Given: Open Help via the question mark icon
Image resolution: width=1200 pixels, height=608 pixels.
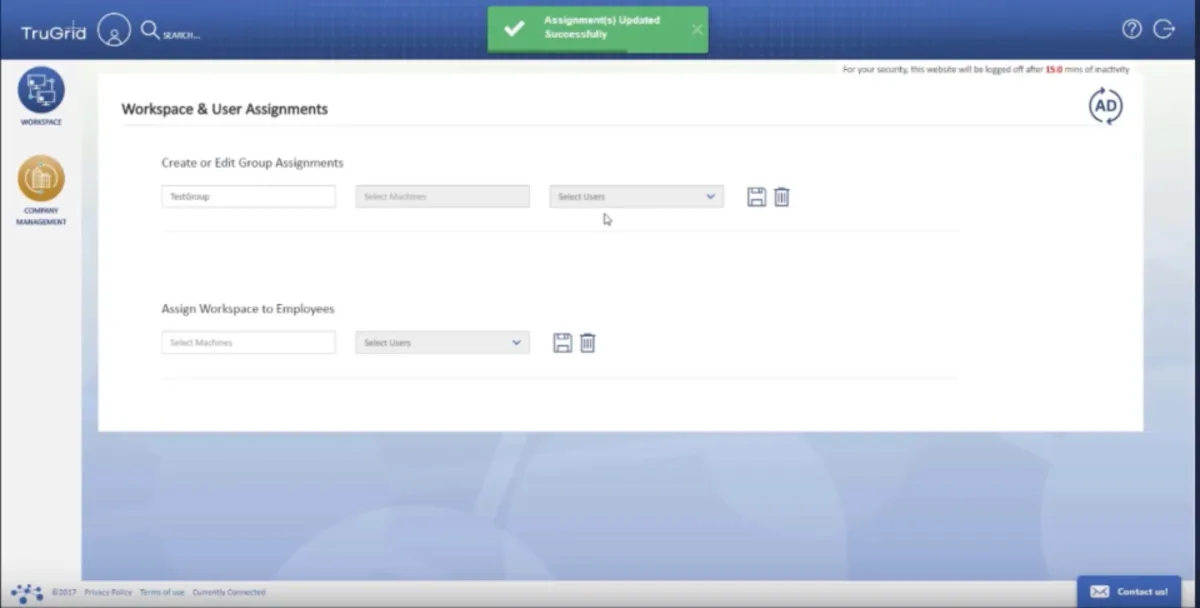Looking at the screenshot, I should pyautogui.click(x=1131, y=29).
